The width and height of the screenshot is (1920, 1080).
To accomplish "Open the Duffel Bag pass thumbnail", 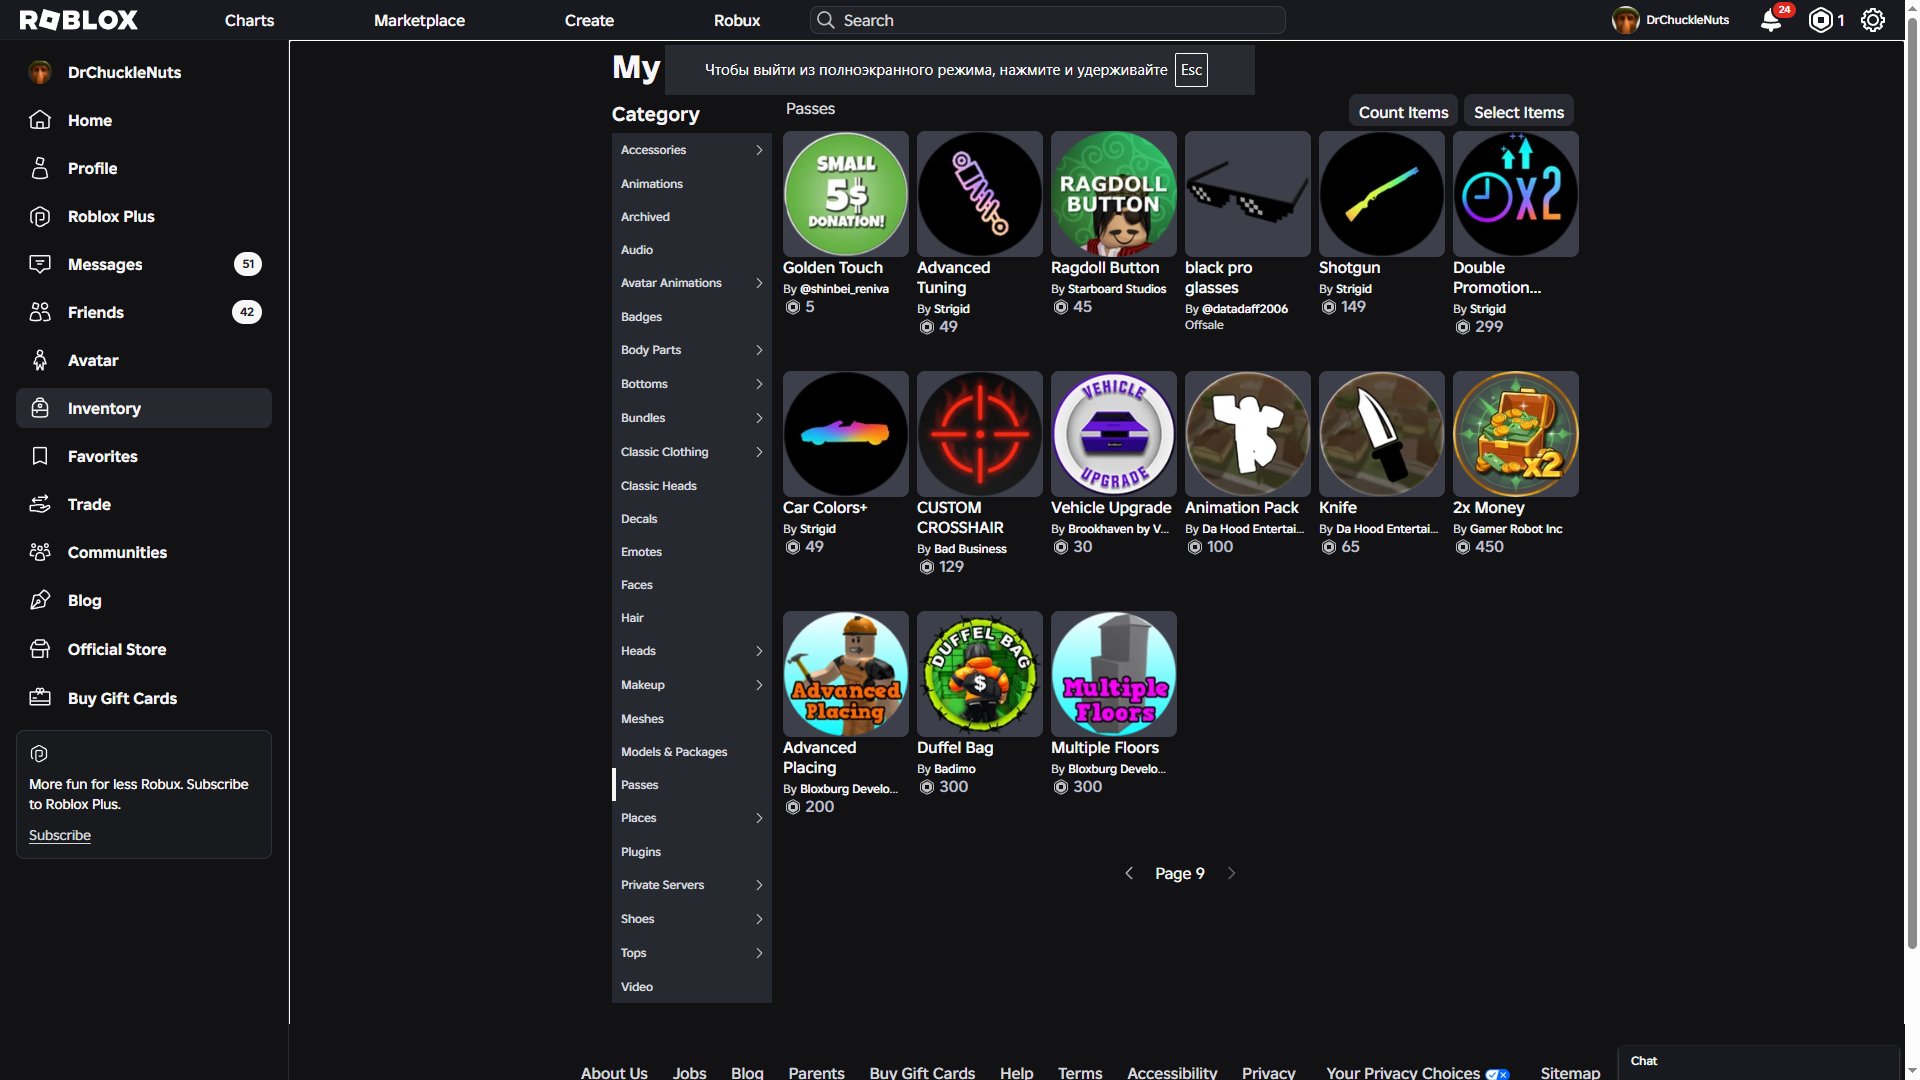I will coord(980,674).
